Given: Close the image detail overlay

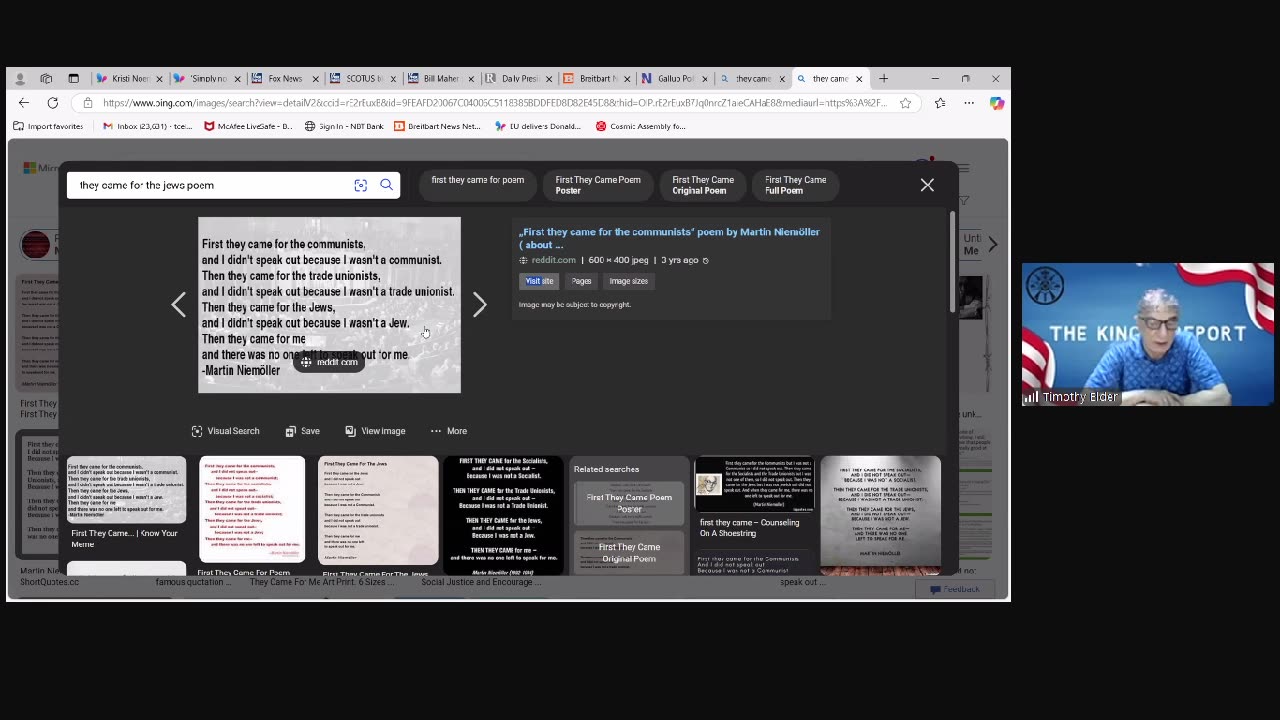Looking at the screenshot, I should (x=927, y=185).
